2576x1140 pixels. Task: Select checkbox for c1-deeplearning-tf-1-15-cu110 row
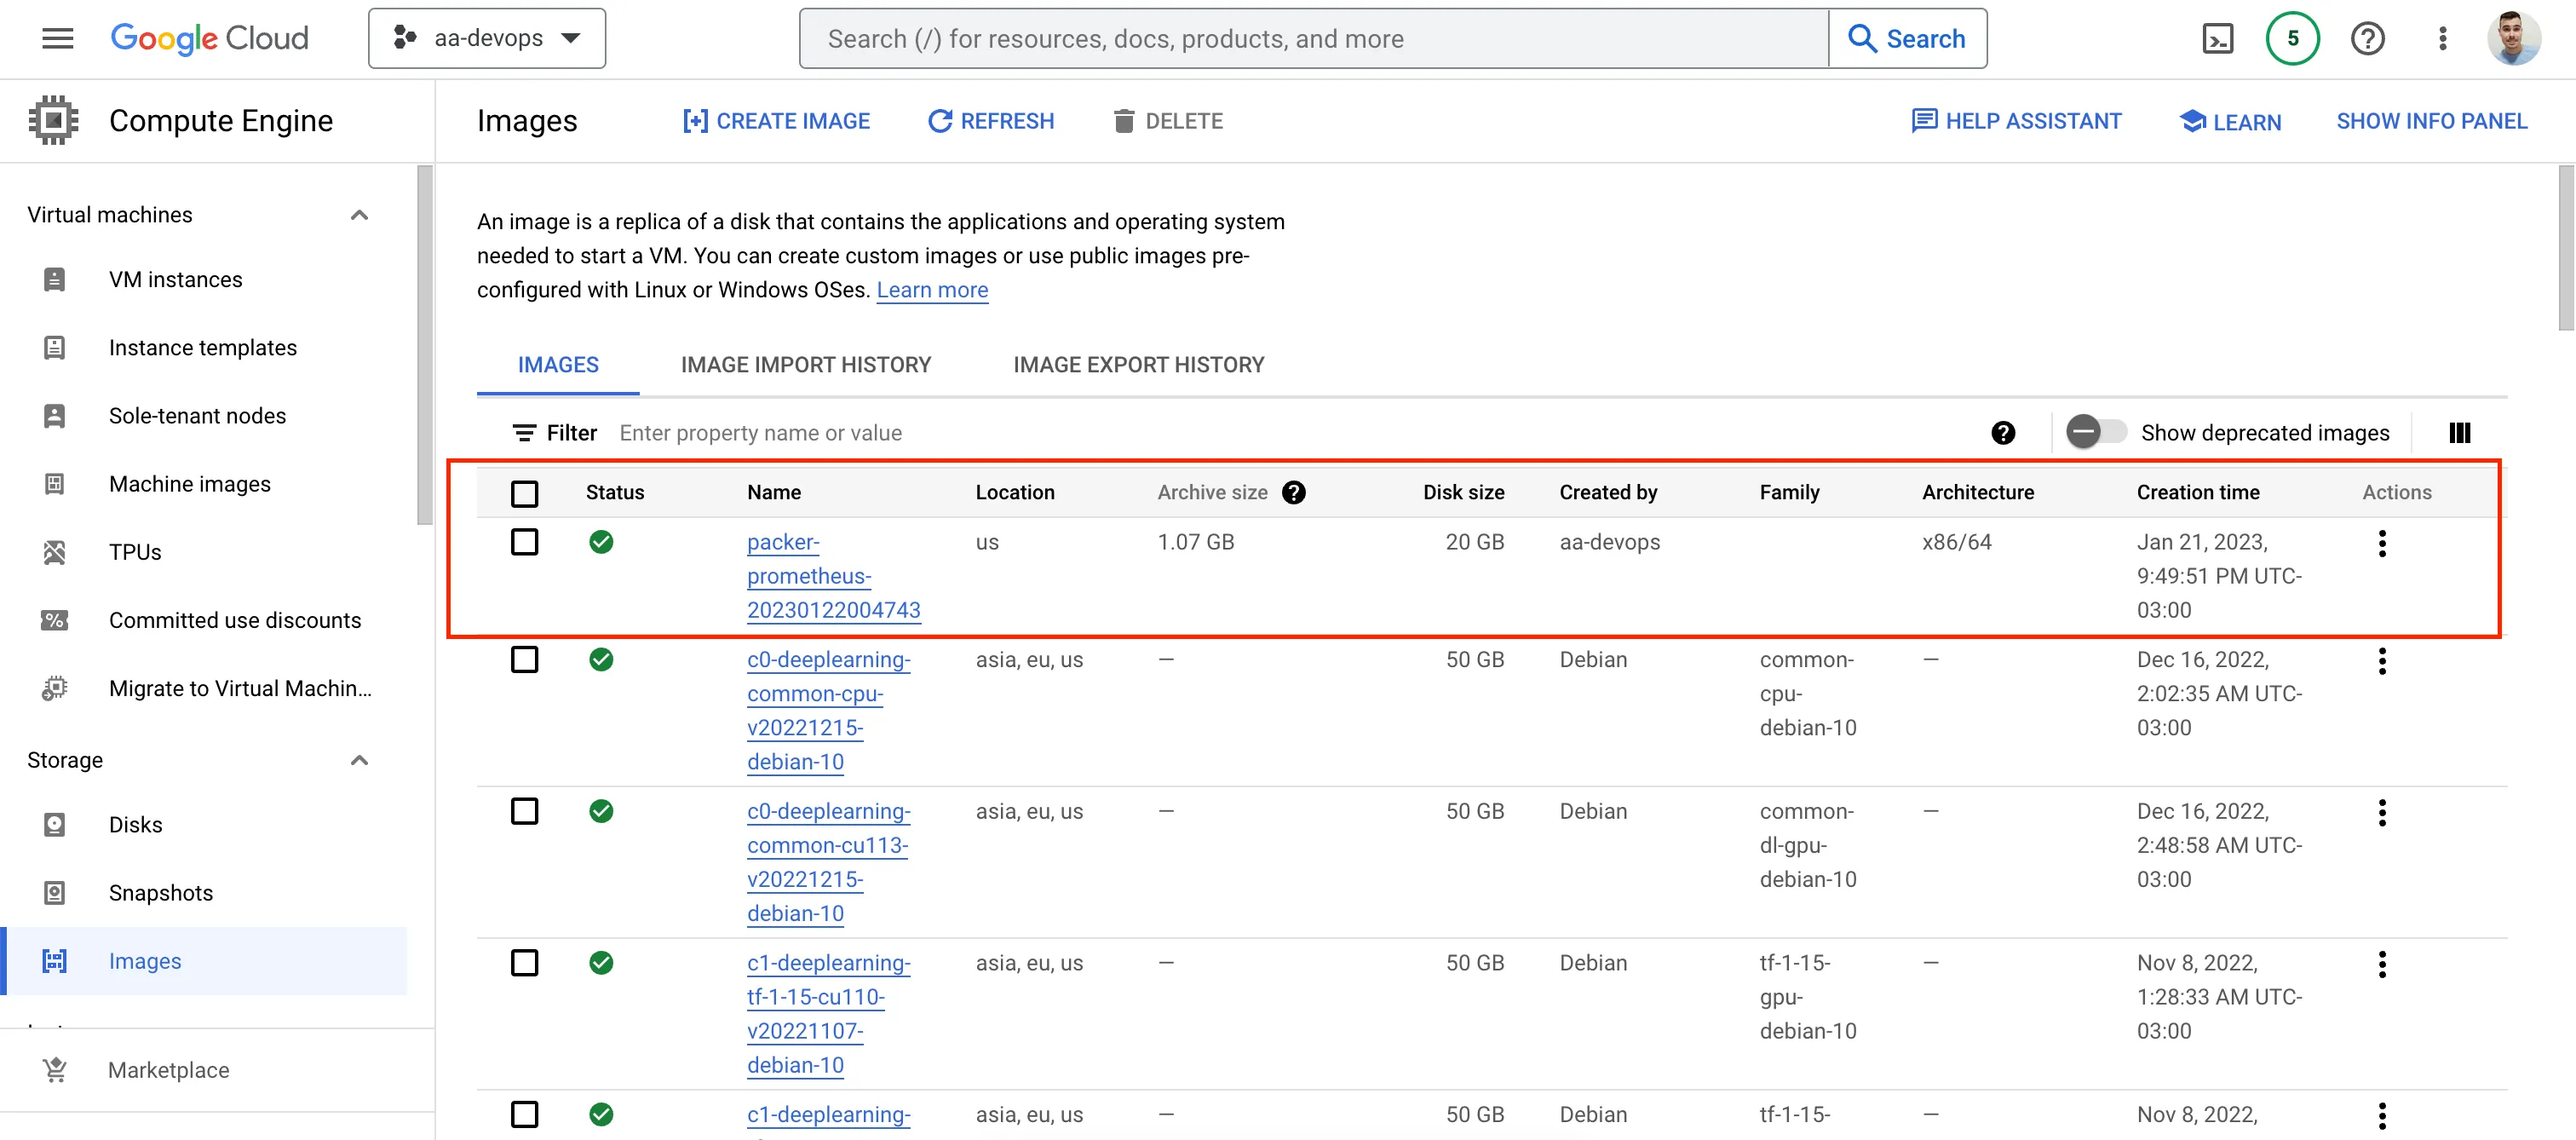click(x=524, y=963)
